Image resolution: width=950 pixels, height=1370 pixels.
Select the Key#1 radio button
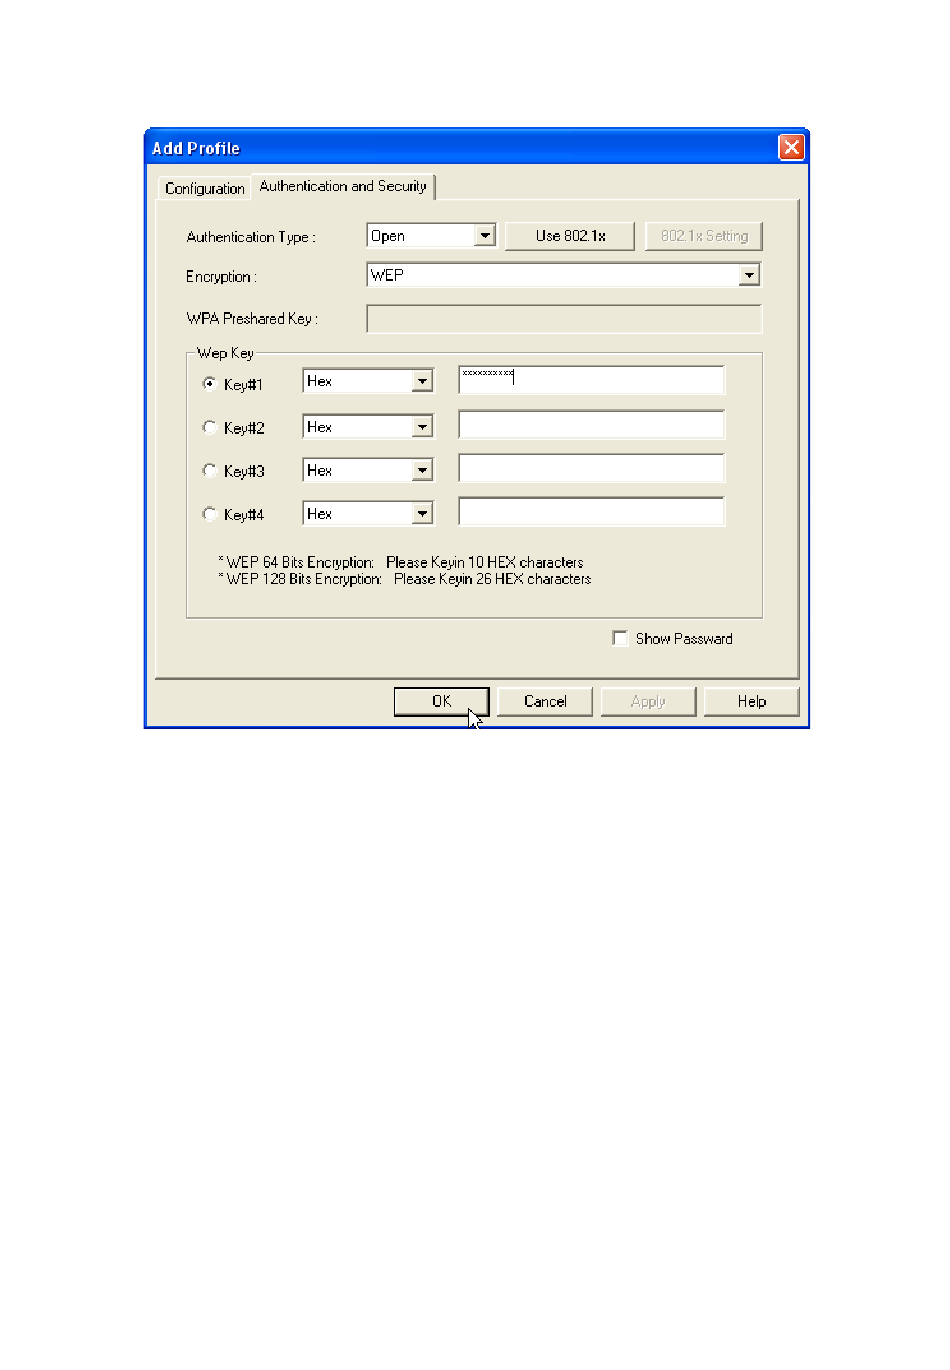pos(209,383)
